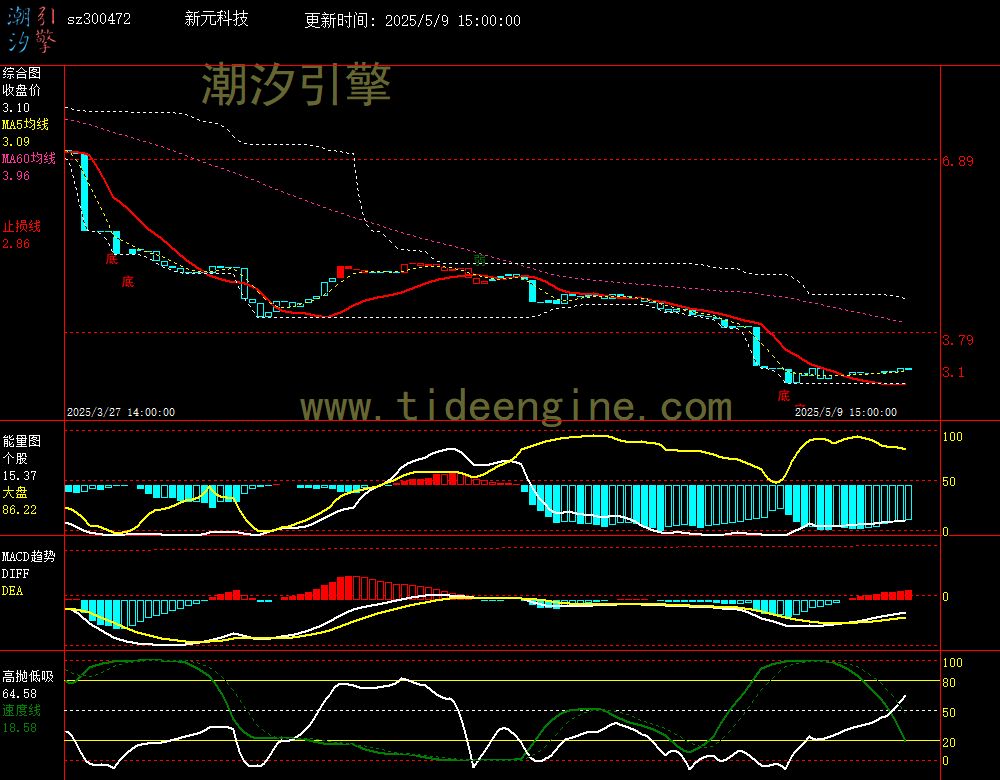This screenshot has height=780, width=1000.
Task: Click the 底 marker beside the end date label
Action: (784, 396)
